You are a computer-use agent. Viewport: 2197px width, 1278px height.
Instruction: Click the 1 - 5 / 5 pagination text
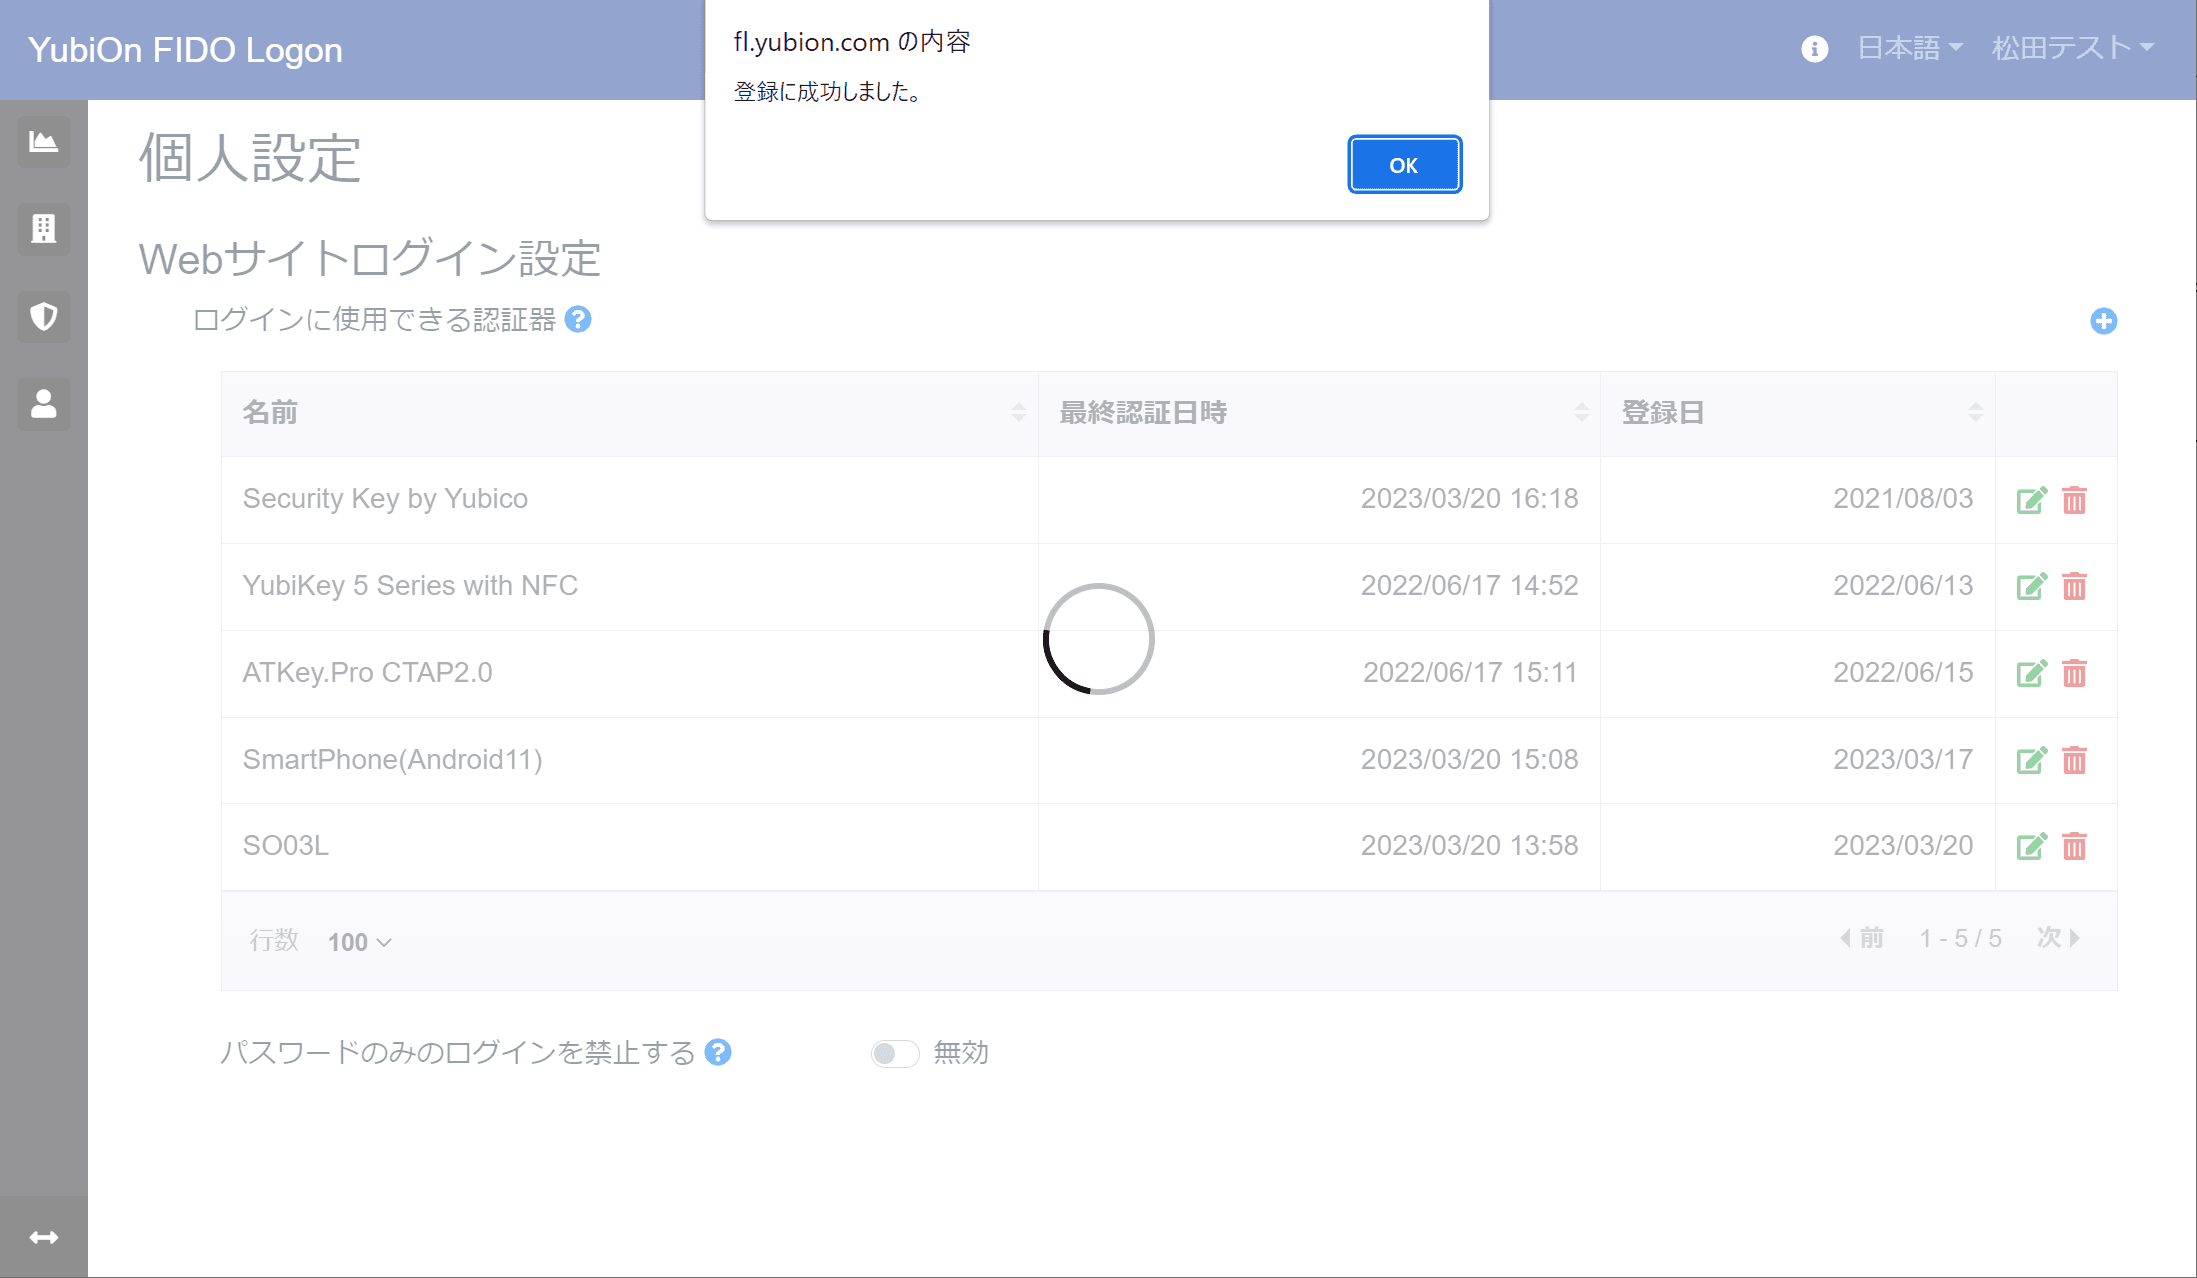(x=1960, y=938)
